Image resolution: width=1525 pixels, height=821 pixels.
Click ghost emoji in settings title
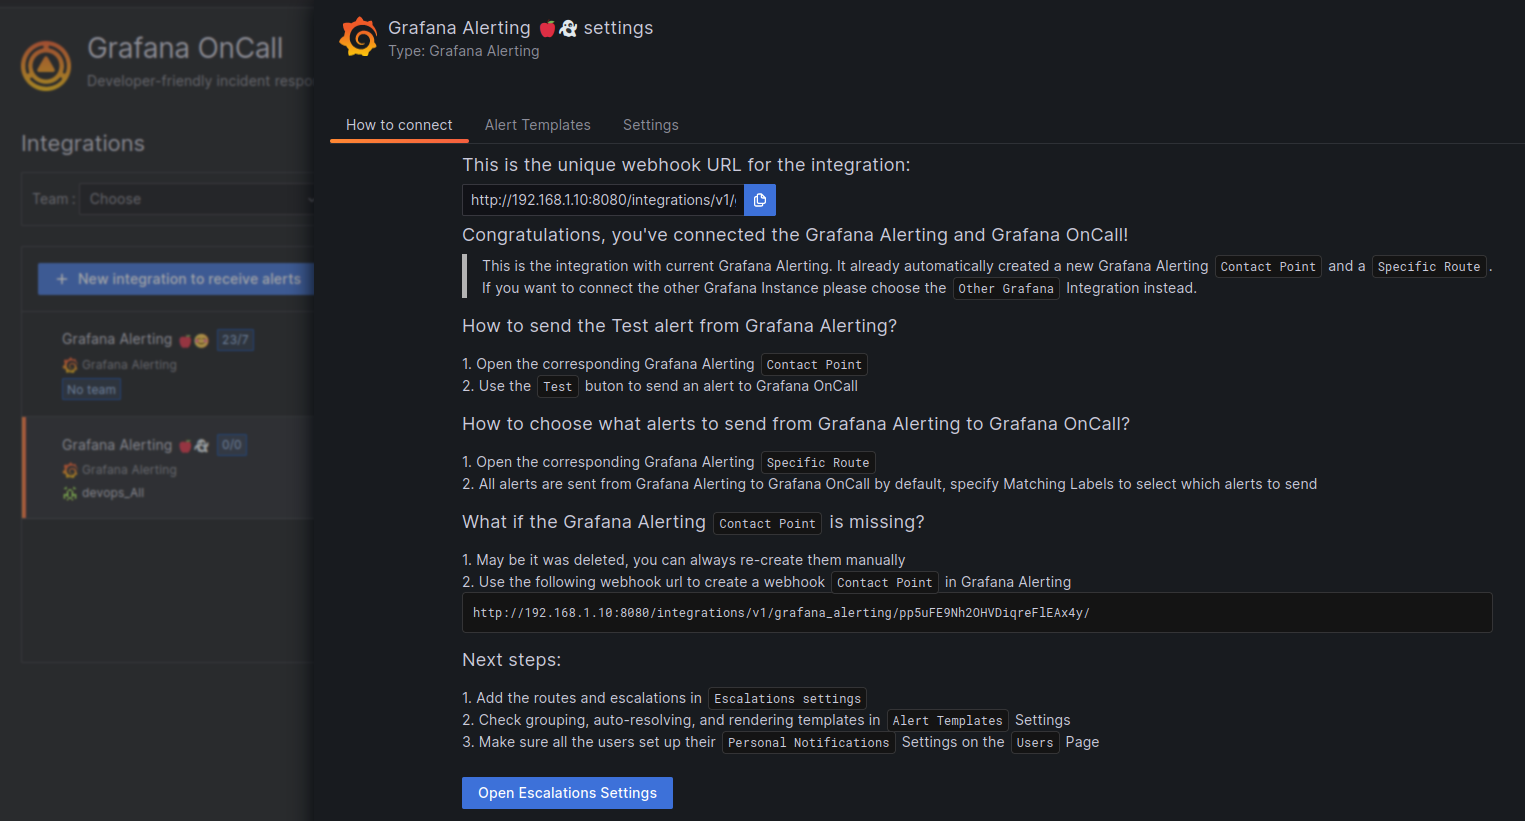[568, 28]
